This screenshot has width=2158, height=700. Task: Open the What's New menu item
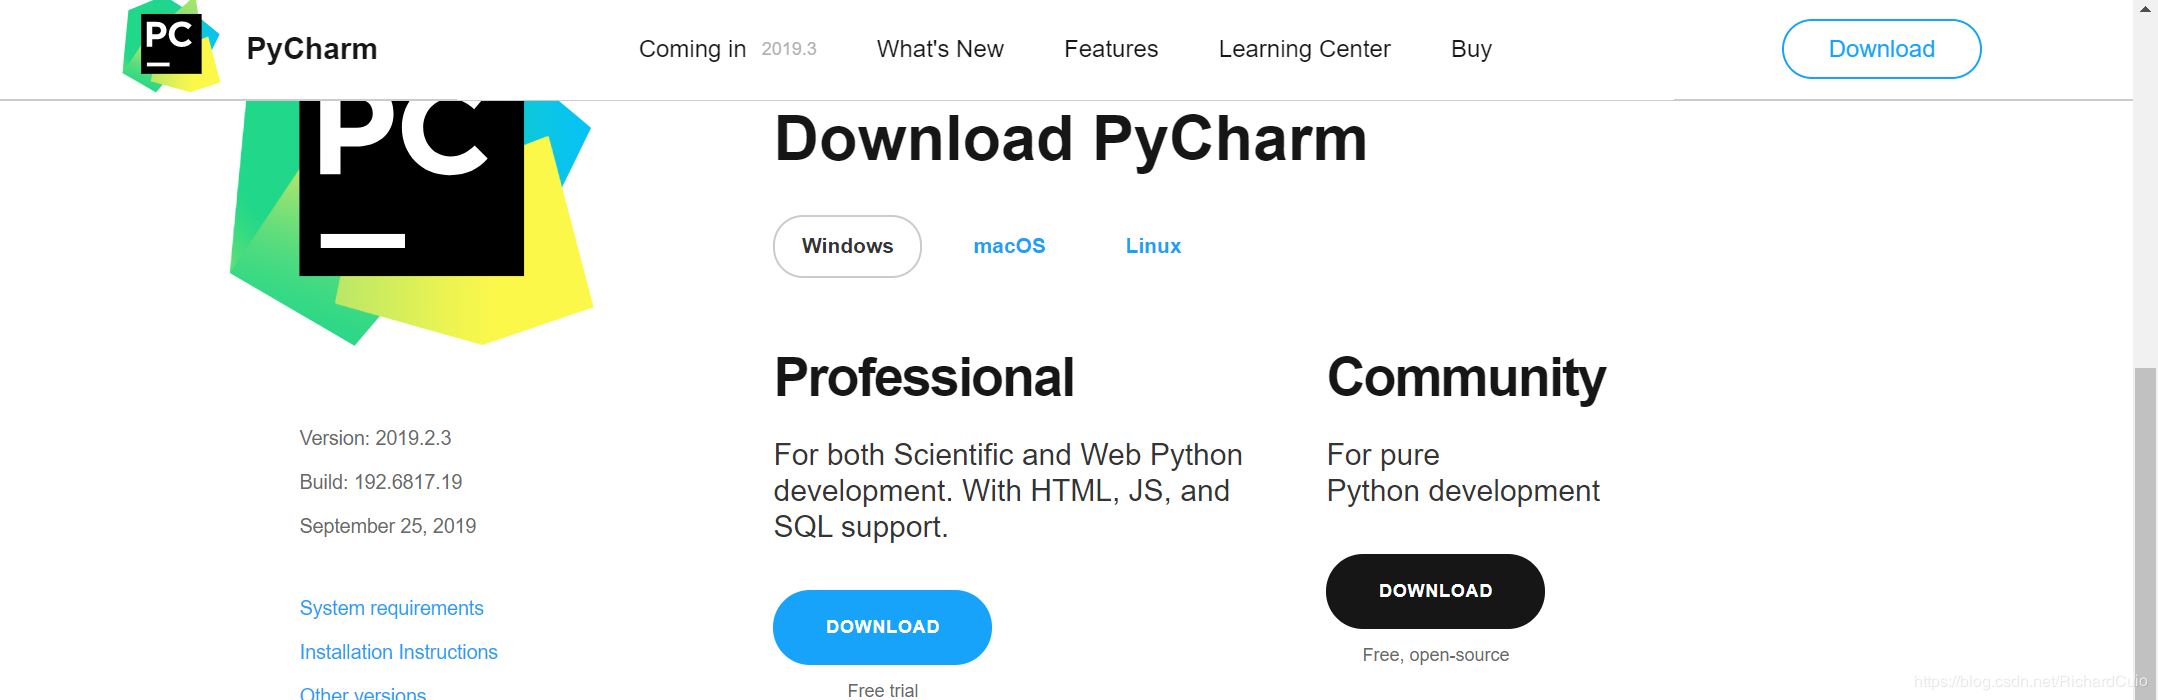click(939, 48)
